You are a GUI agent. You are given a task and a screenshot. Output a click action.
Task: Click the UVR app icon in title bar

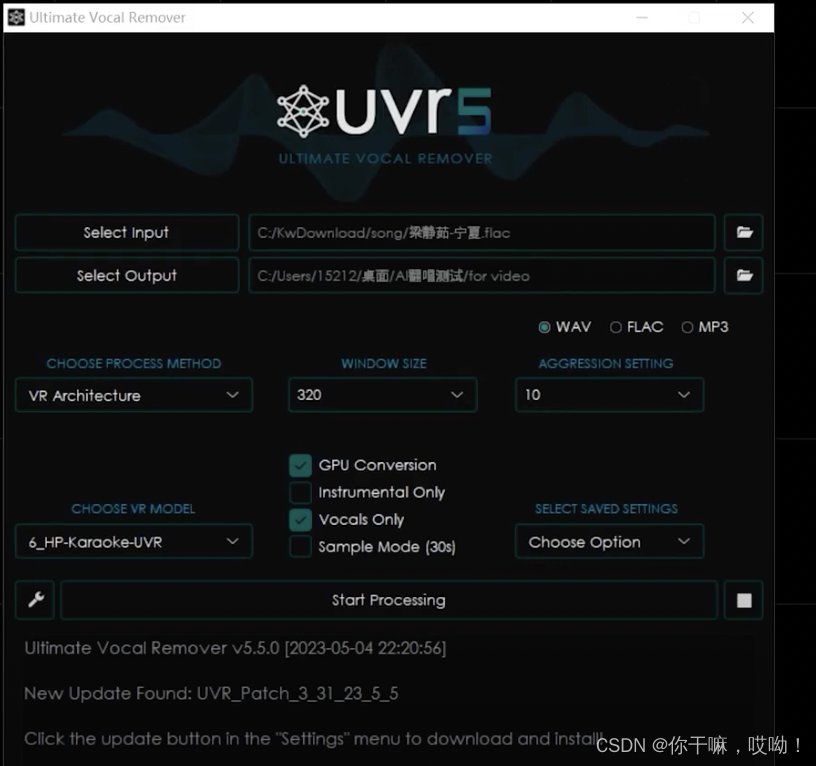16,17
